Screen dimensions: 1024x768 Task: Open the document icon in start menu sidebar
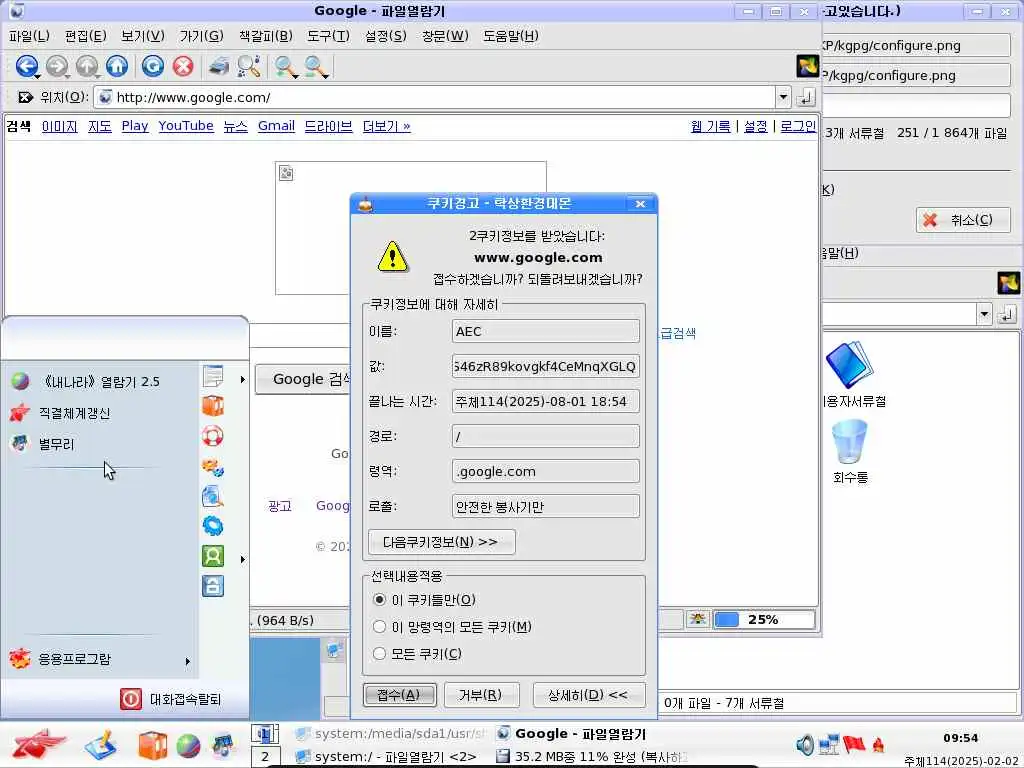point(213,376)
